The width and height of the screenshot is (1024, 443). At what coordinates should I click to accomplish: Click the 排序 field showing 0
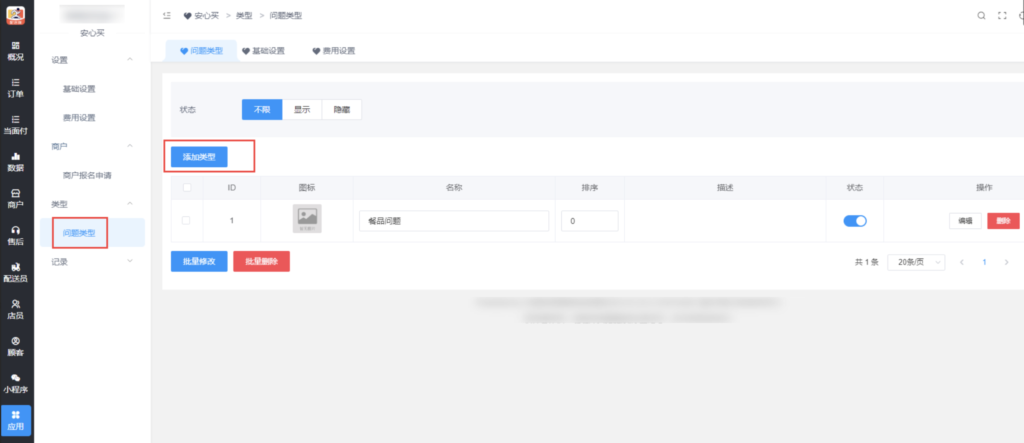(590, 221)
